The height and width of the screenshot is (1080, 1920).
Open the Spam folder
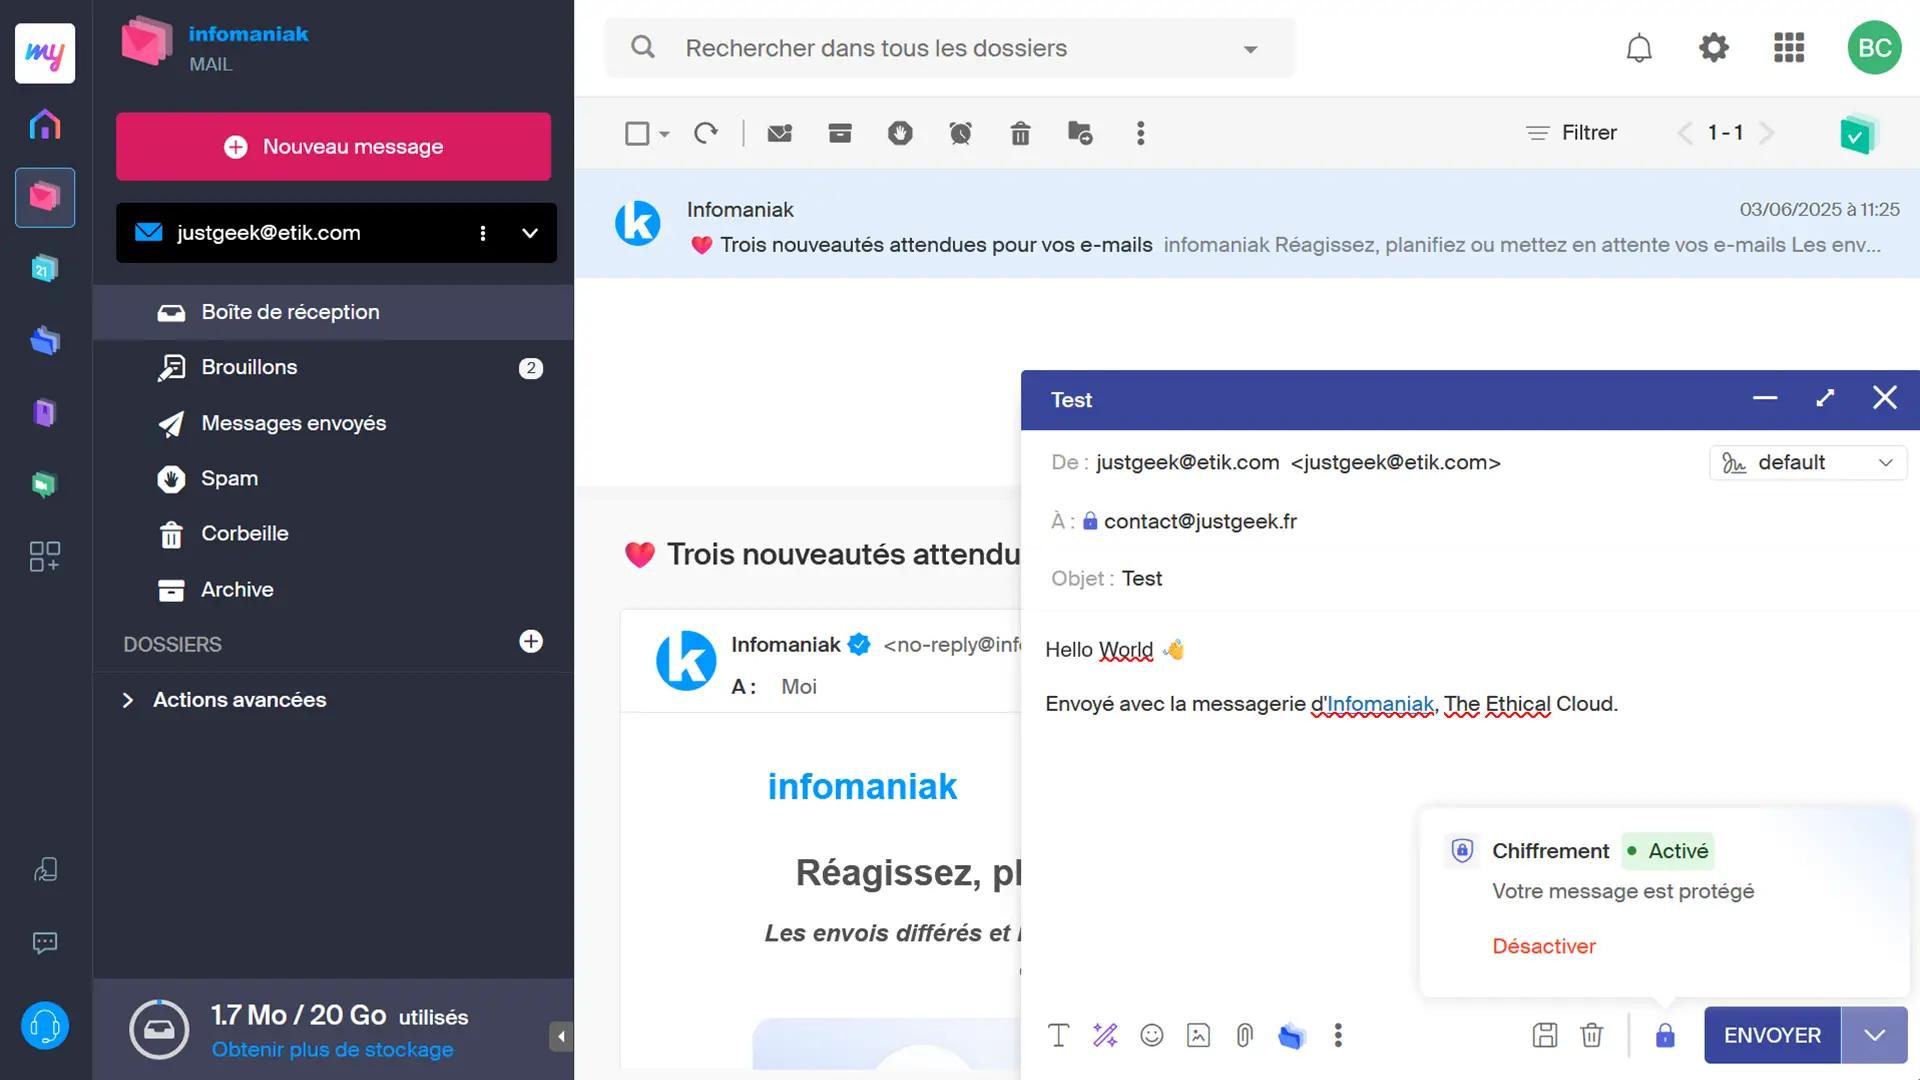pyautogui.click(x=333, y=478)
